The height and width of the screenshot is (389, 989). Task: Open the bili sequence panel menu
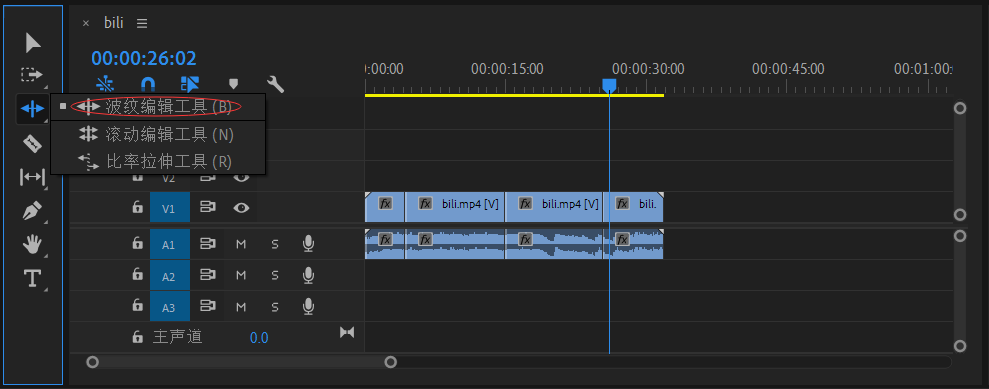click(x=142, y=23)
